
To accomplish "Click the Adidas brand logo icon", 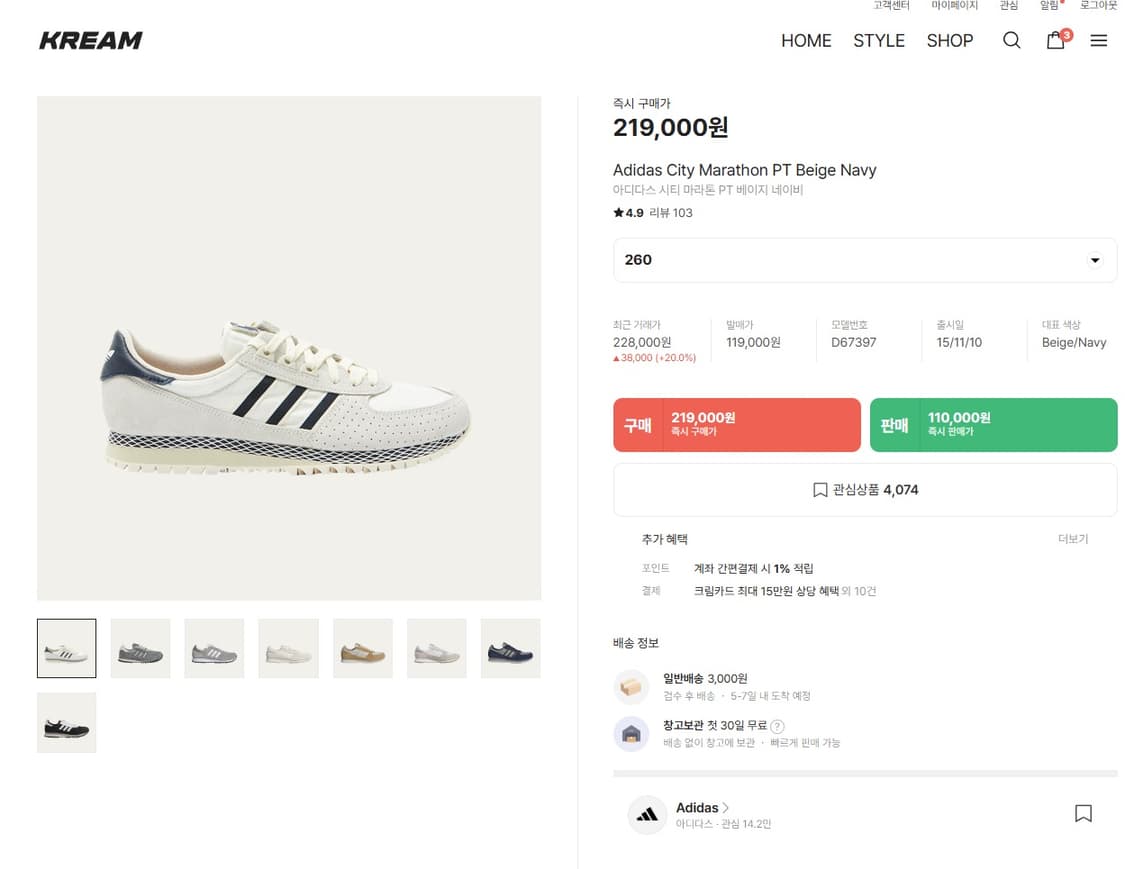I will pyautogui.click(x=647, y=815).
